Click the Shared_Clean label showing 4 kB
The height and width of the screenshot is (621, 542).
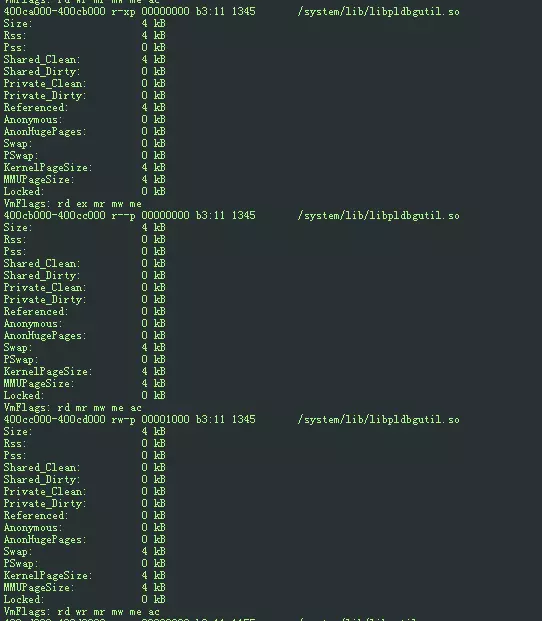point(42,59)
